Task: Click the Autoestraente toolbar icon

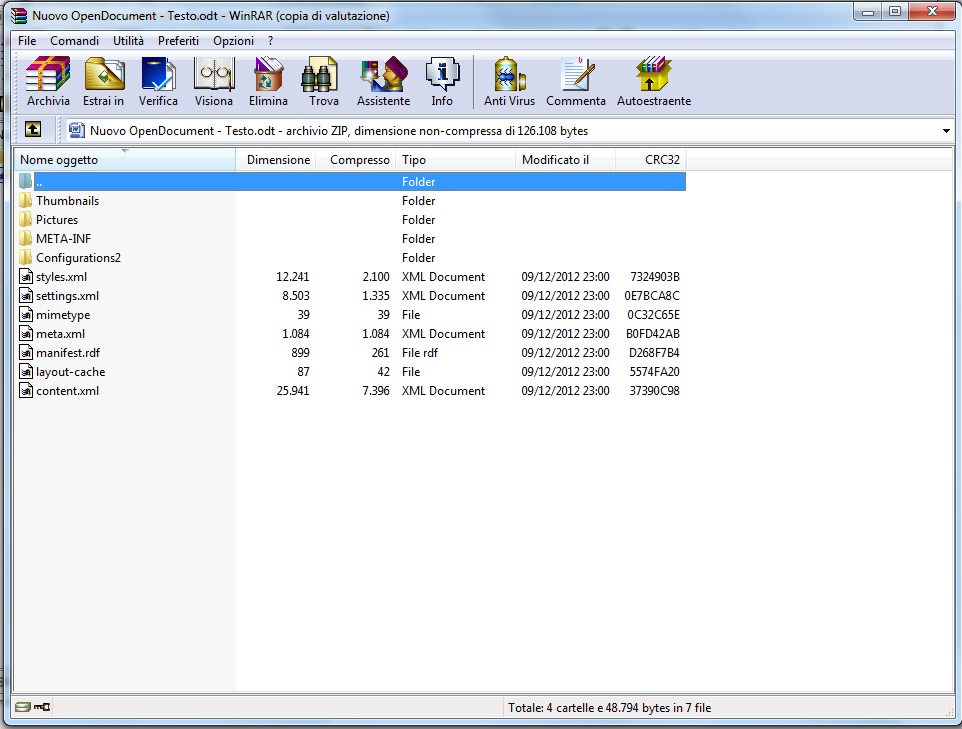Action: pyautogui.click(x=653, y=74)
